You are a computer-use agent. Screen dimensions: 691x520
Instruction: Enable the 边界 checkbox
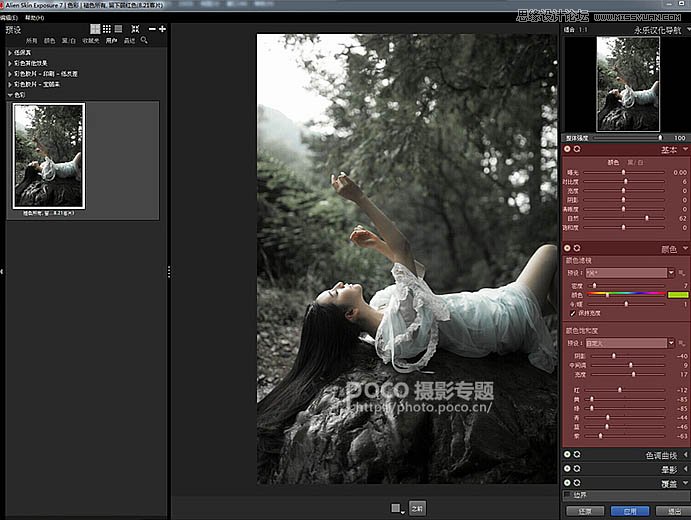pos(568,495)
